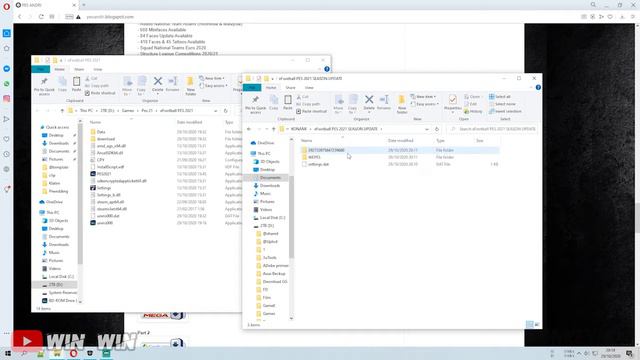This screenshot has width=640, height=360.
Task: Open the Share tab in SEASON UPDATE window
Action: [x=290, y=87]
